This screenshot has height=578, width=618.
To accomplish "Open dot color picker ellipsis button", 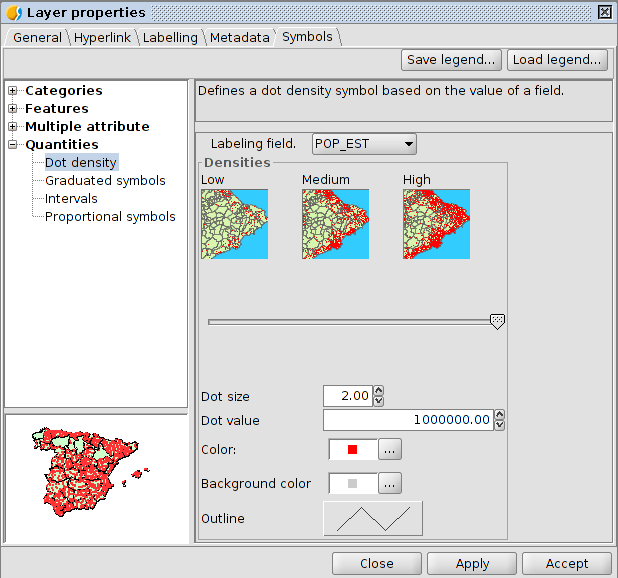I will click(x=390, y=450).
